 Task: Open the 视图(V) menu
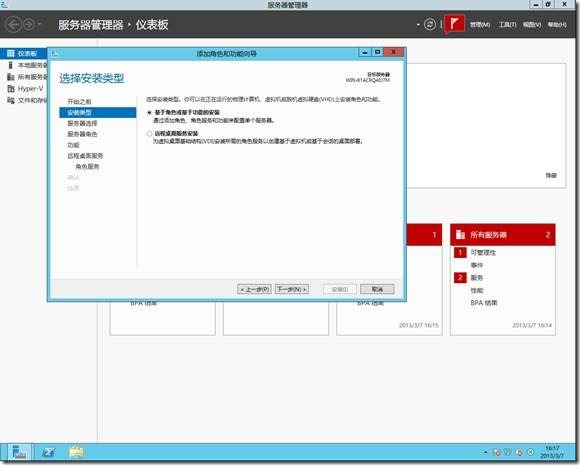532,25
